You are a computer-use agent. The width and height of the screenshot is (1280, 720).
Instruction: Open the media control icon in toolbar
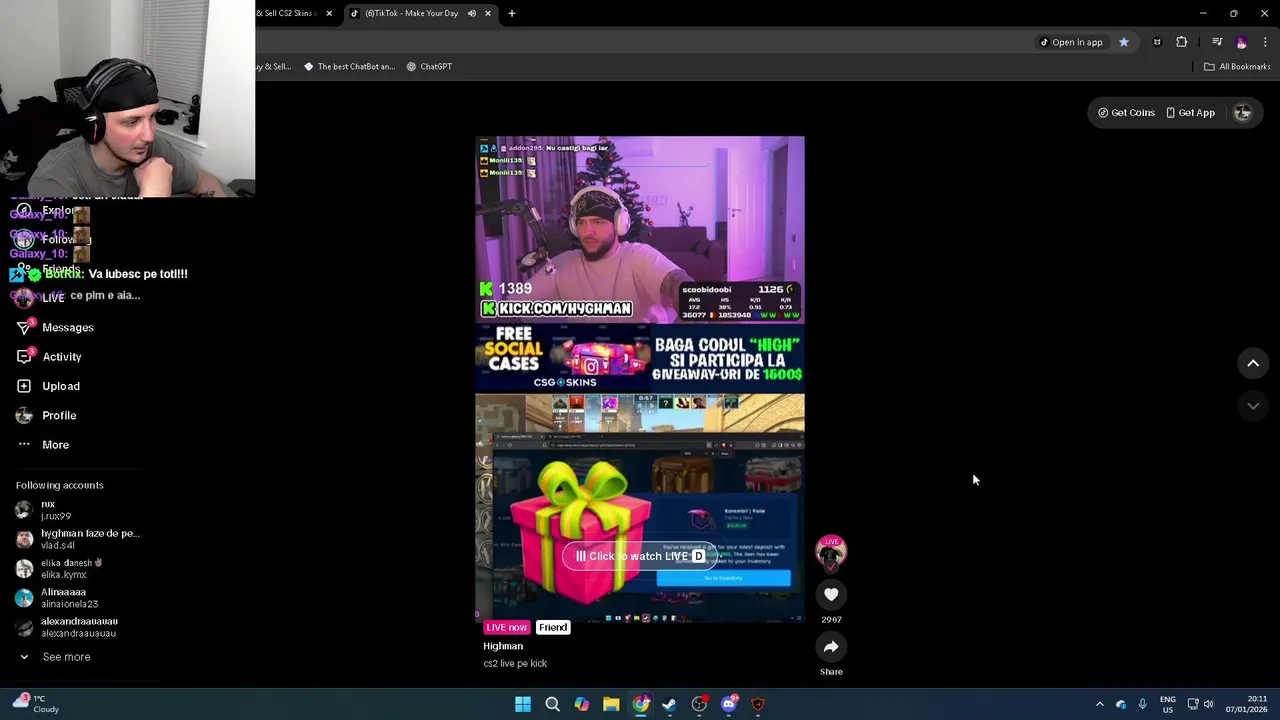coord(1217,42)
